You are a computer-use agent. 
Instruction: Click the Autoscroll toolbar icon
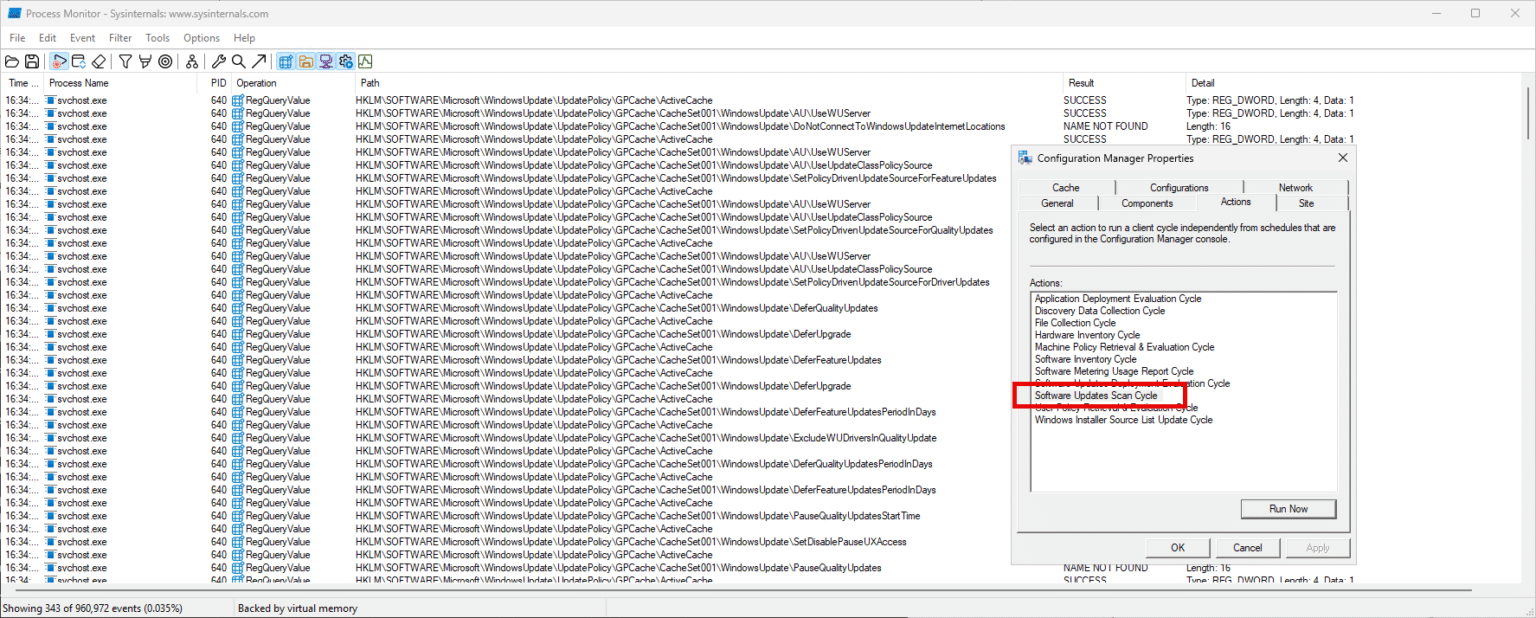(77, 61)
